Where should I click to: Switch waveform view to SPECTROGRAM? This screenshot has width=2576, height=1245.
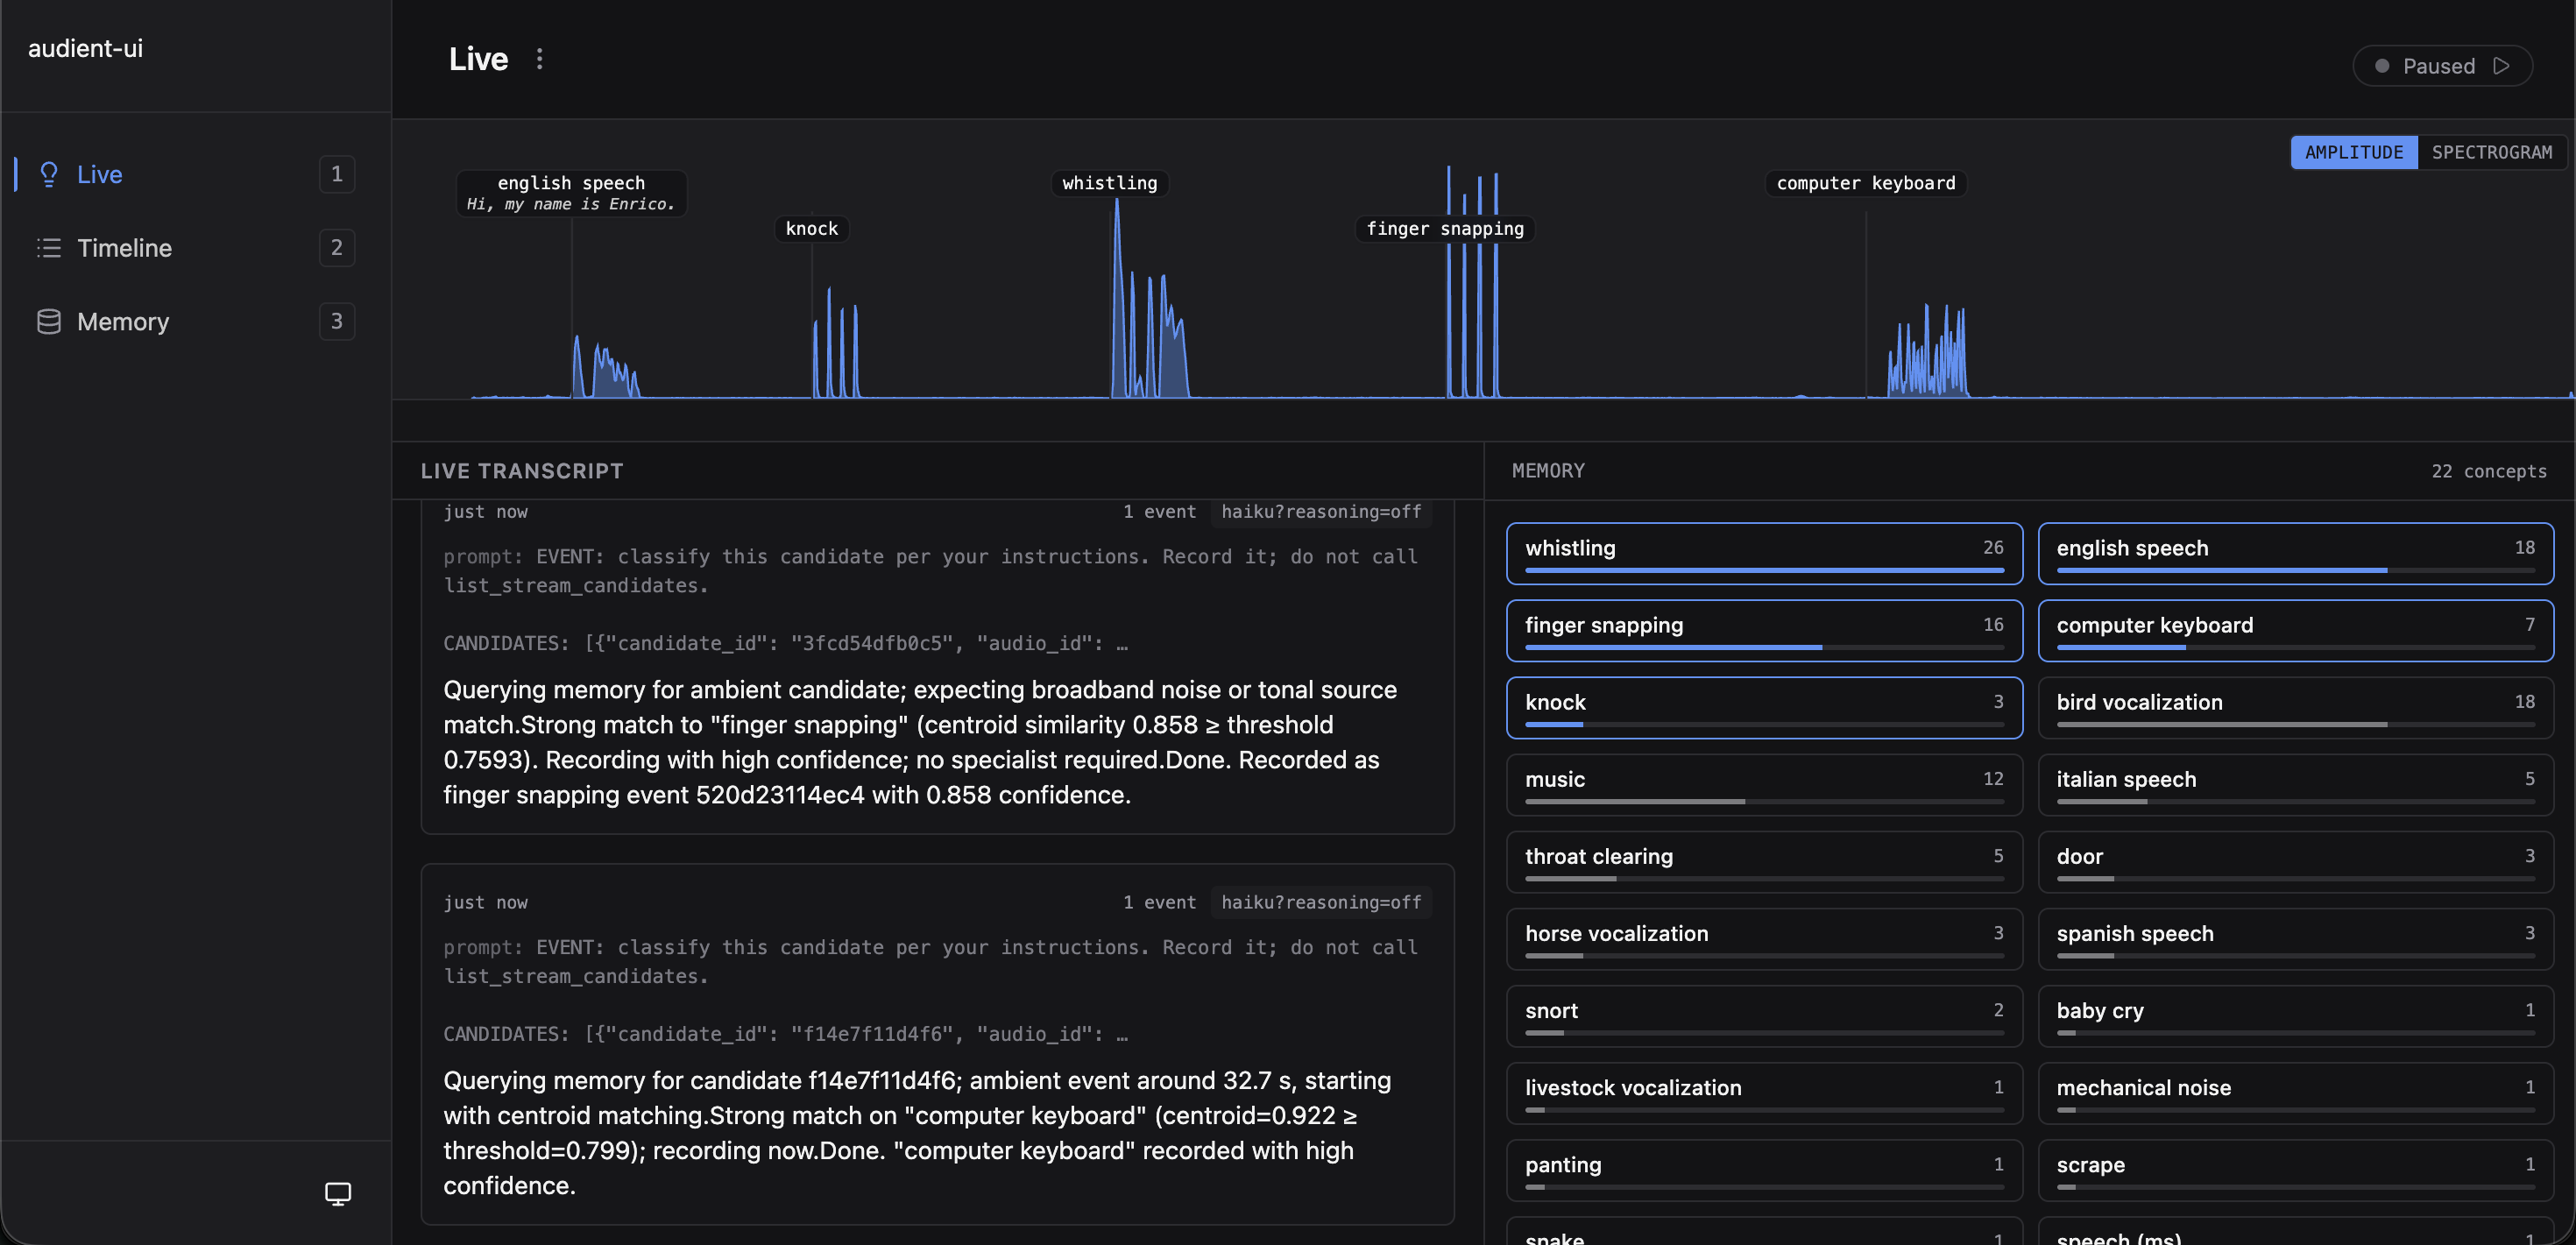[2491, 152]
